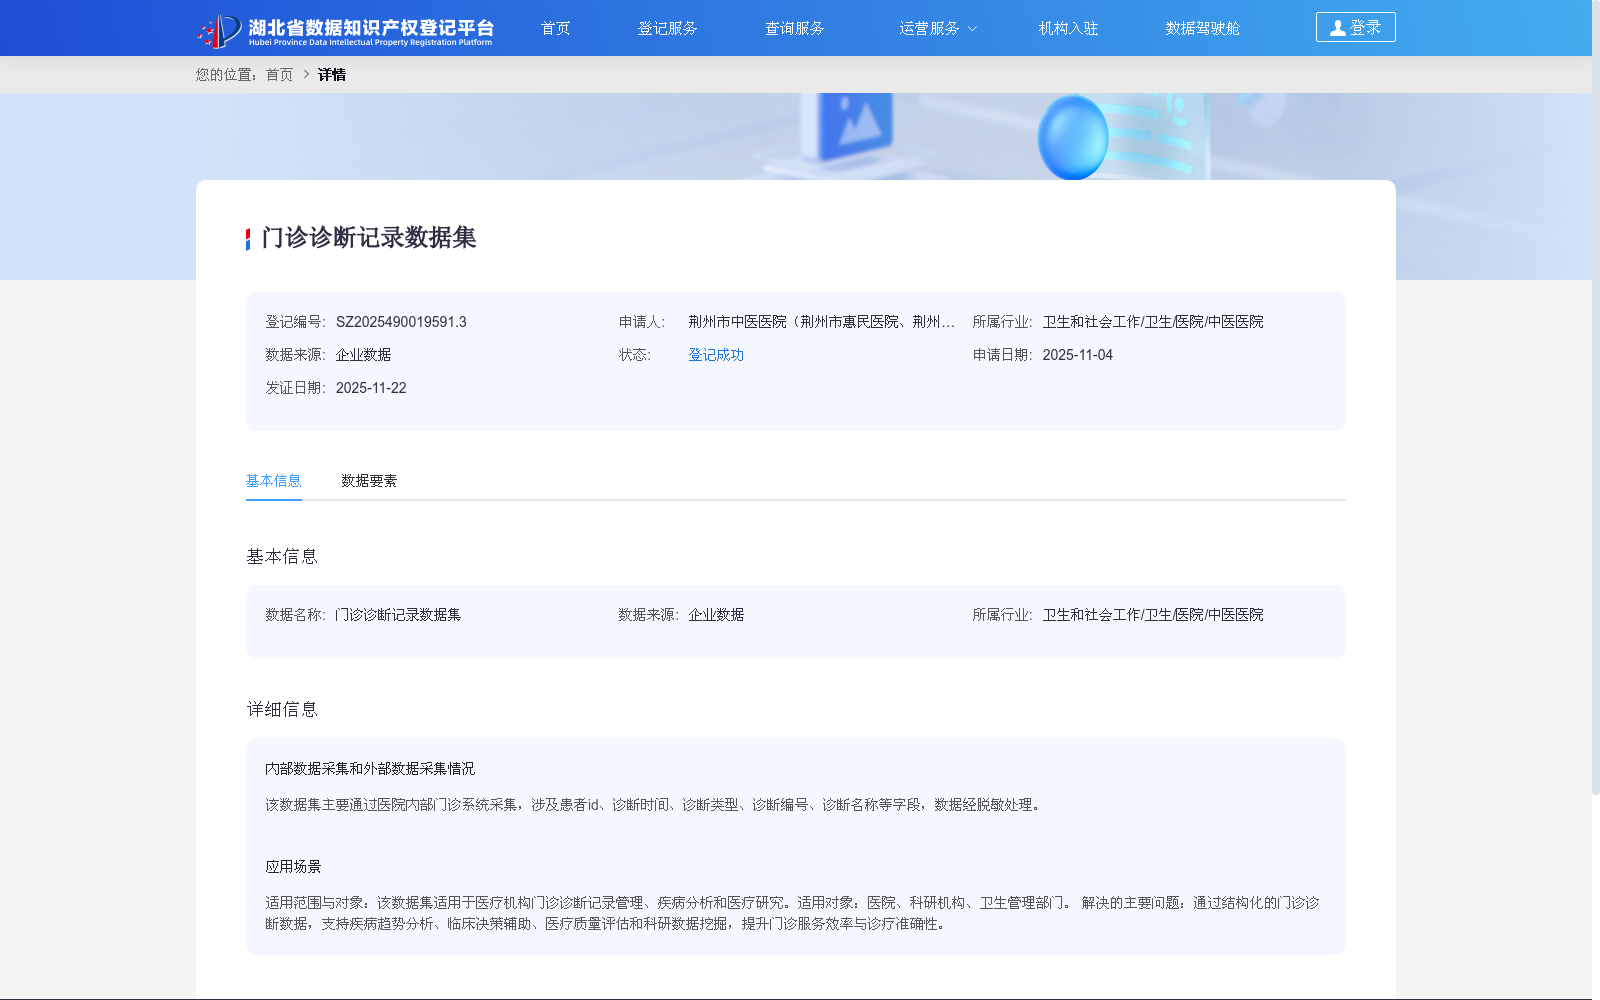1600x1000 pixels.
Task: Click the title 门诊诊断记录数据集
Action: click(369, 238)
